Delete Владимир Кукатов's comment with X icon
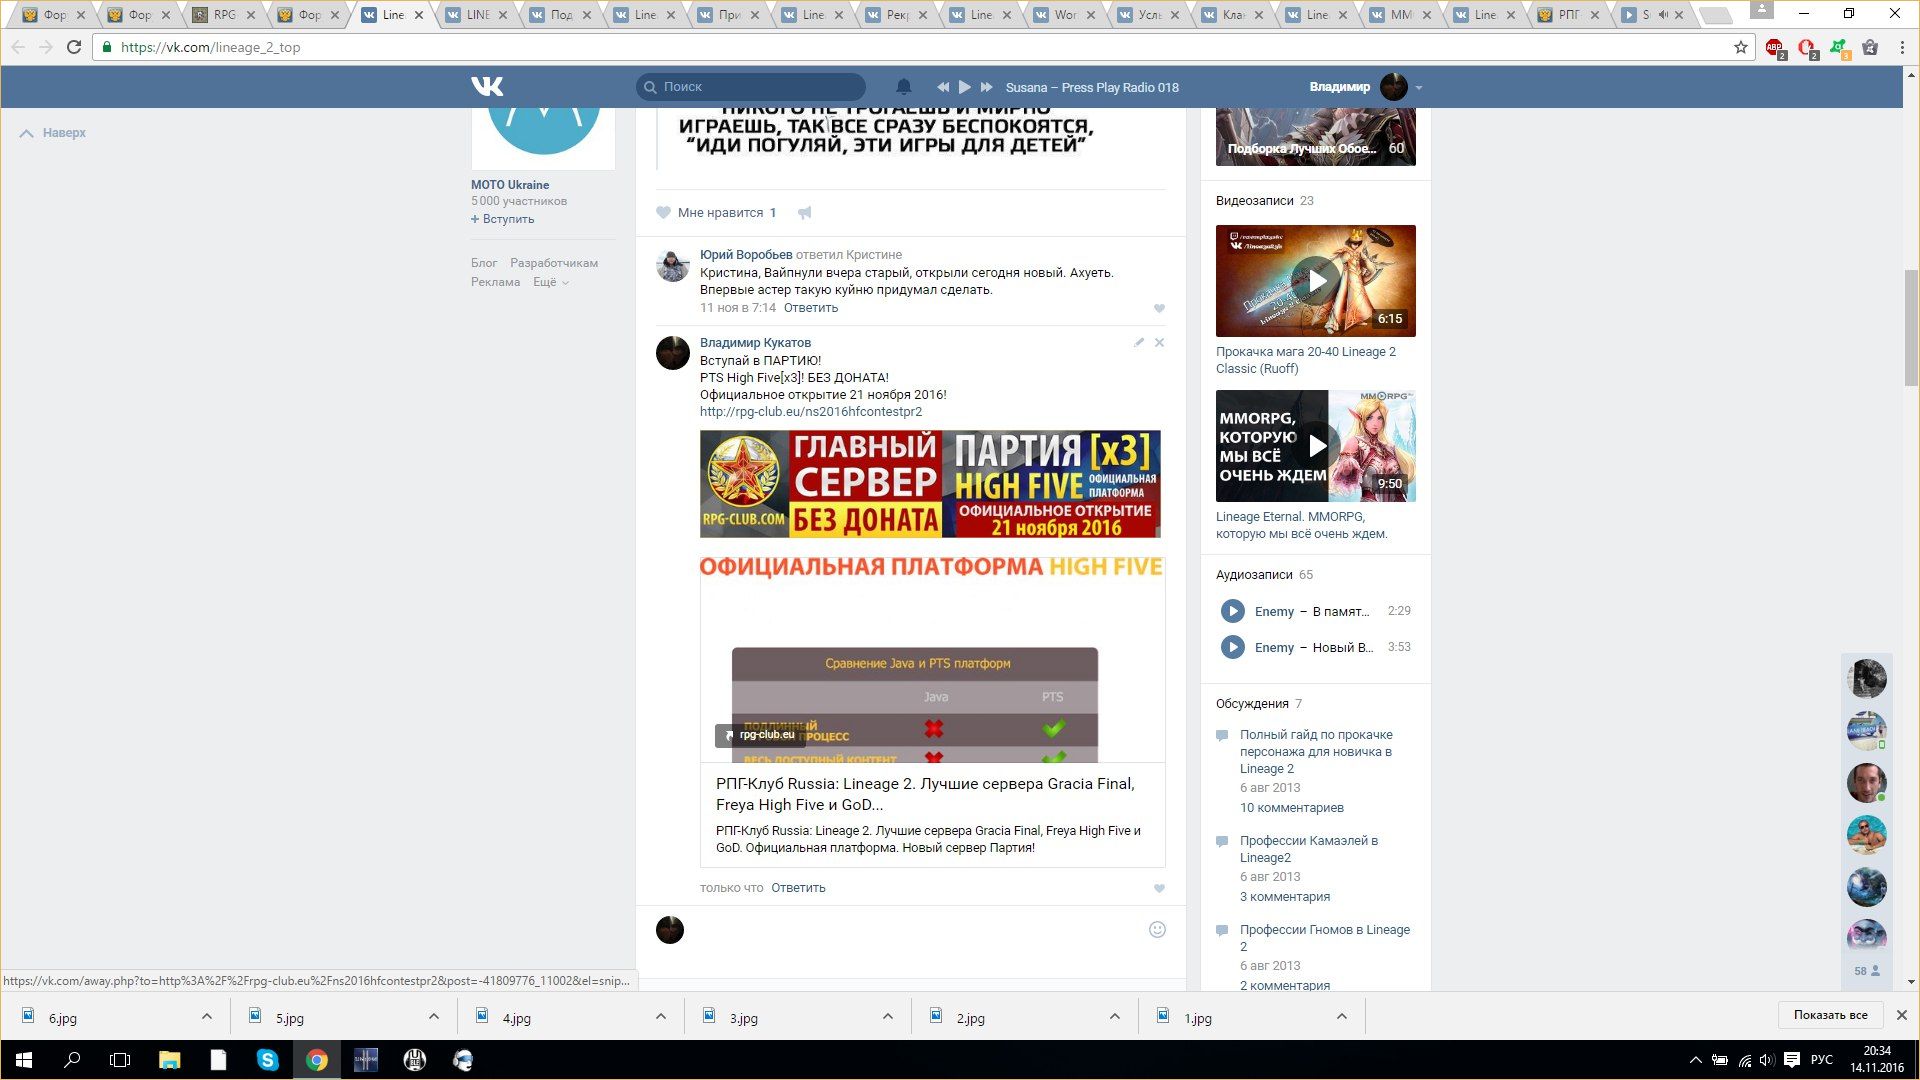The height and width of the screenshot is (1080, 1920). click(x=1159, y=343)
